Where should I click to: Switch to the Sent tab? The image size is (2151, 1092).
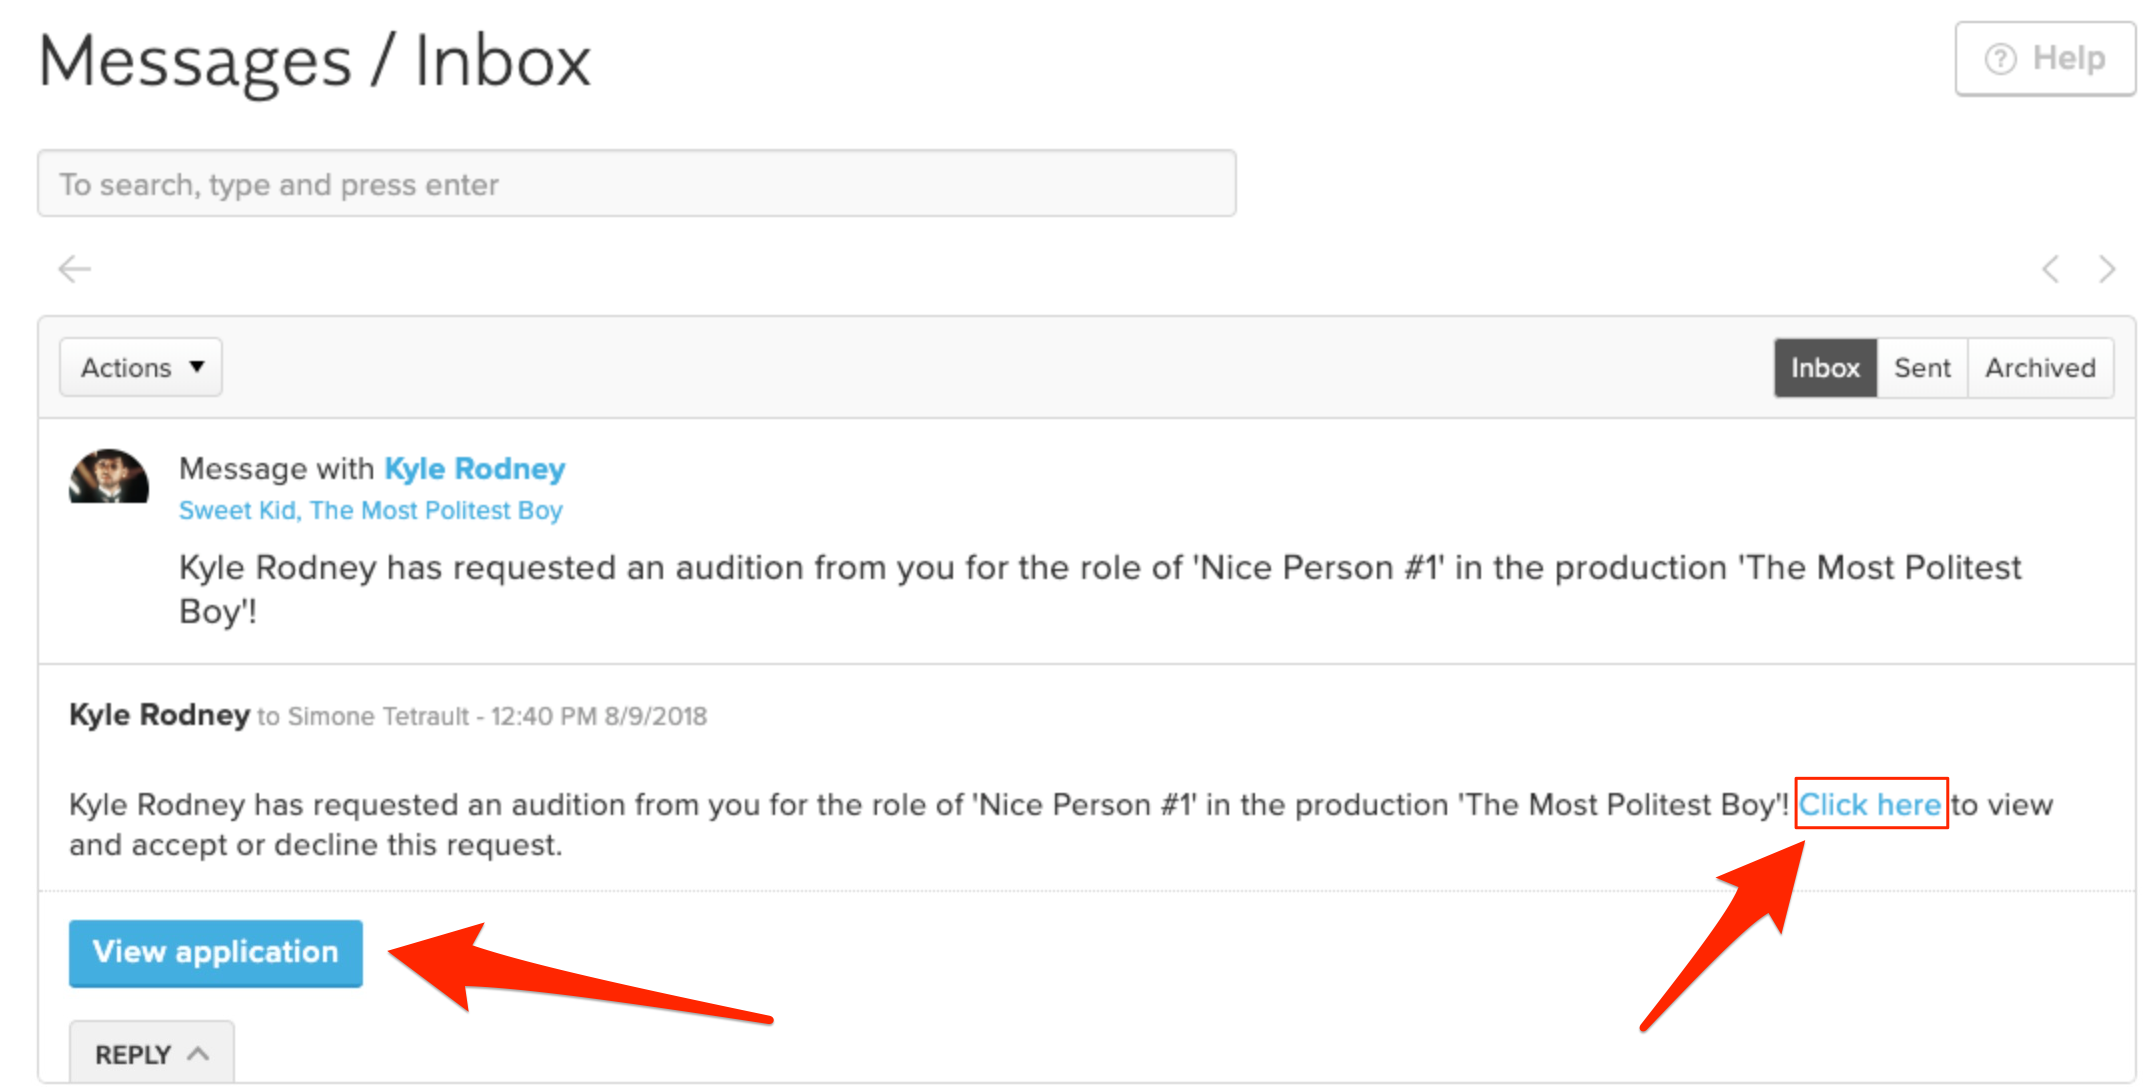(1922, 368)
